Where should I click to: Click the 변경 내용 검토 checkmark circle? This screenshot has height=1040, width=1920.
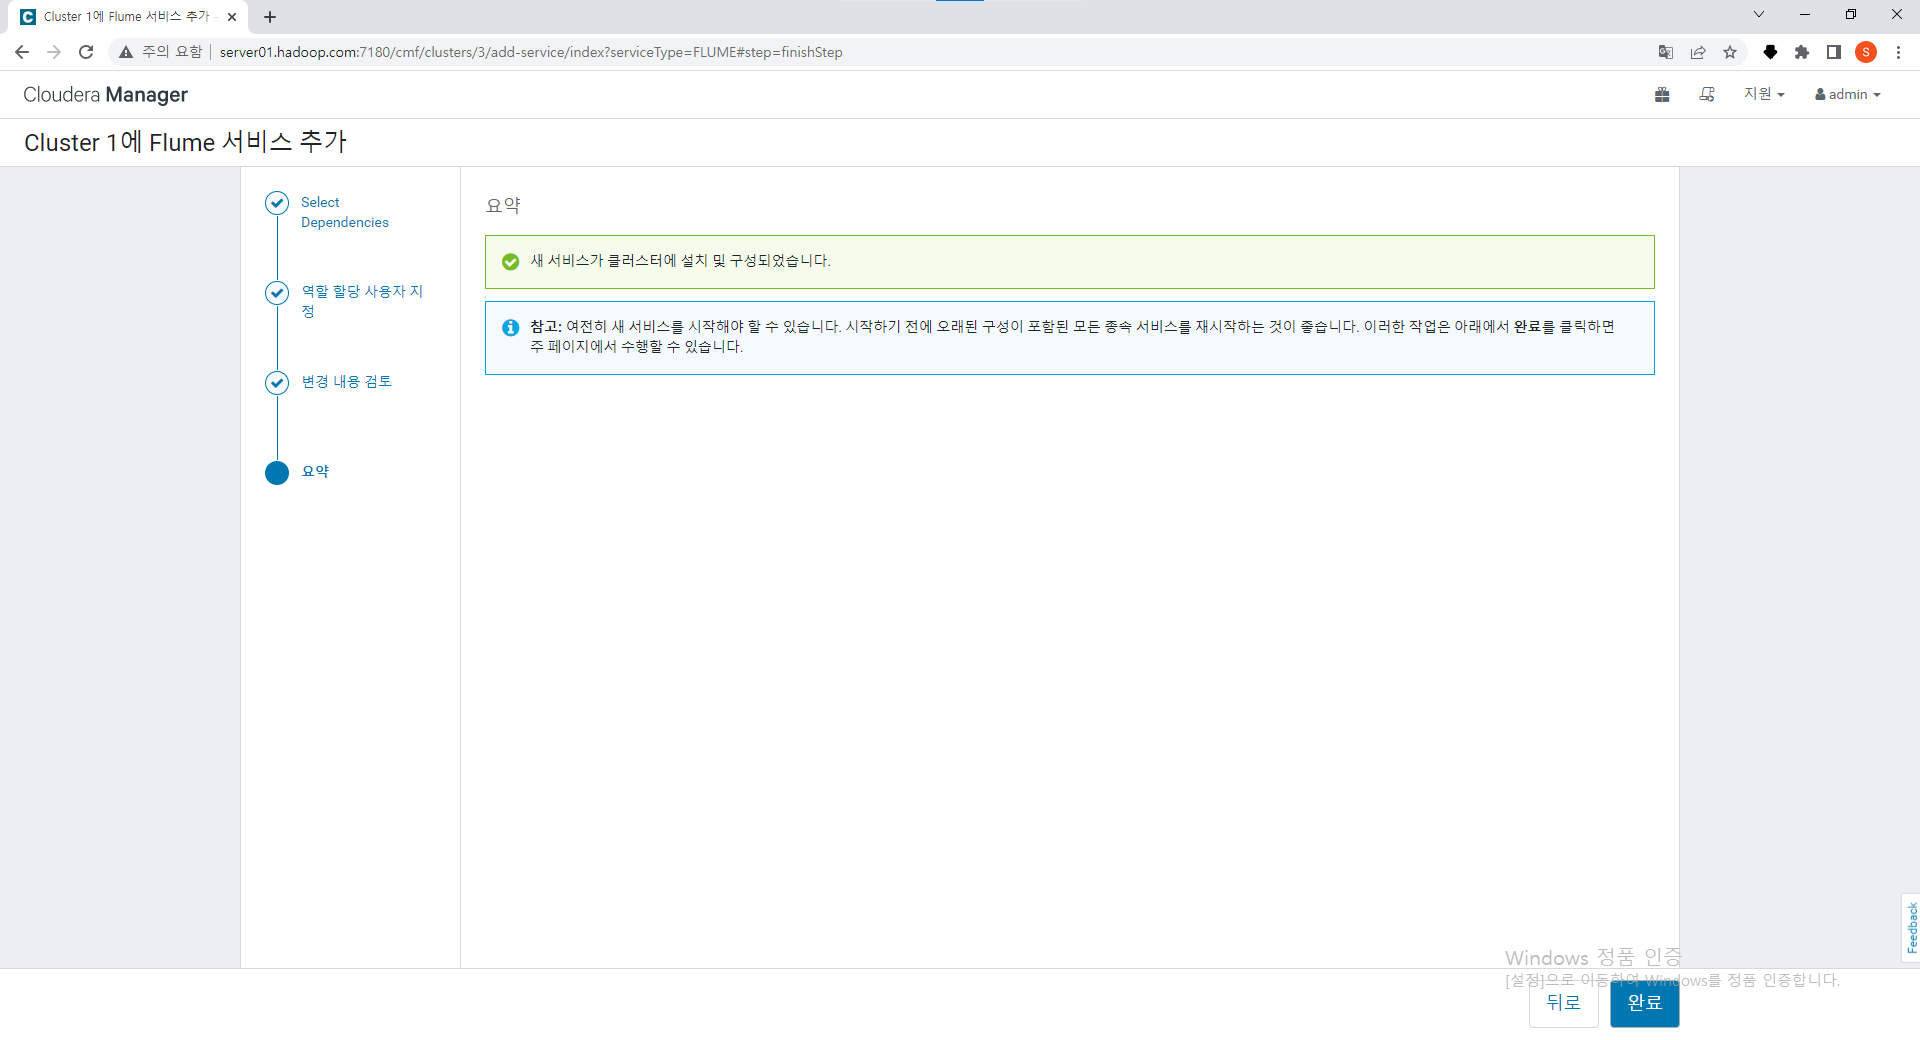pos(277,383)
